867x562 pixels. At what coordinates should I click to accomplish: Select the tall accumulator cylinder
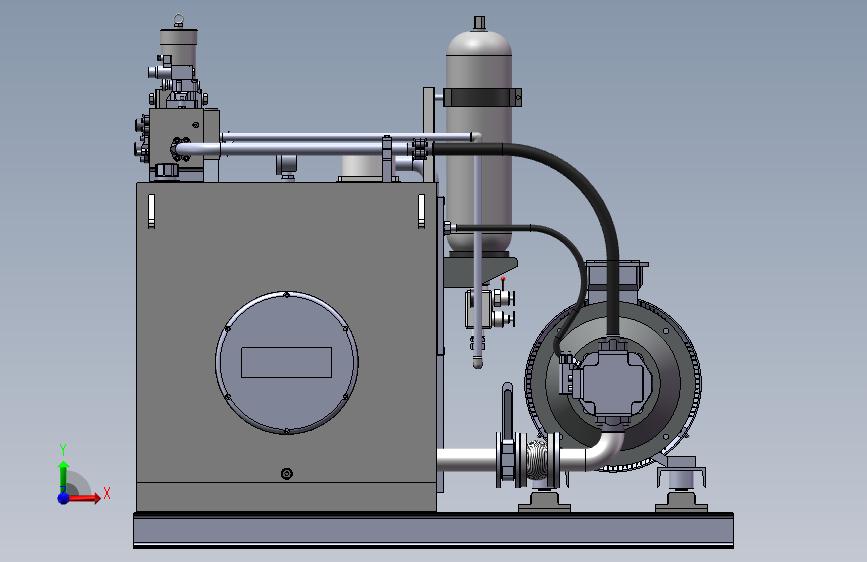pos(479,141)
